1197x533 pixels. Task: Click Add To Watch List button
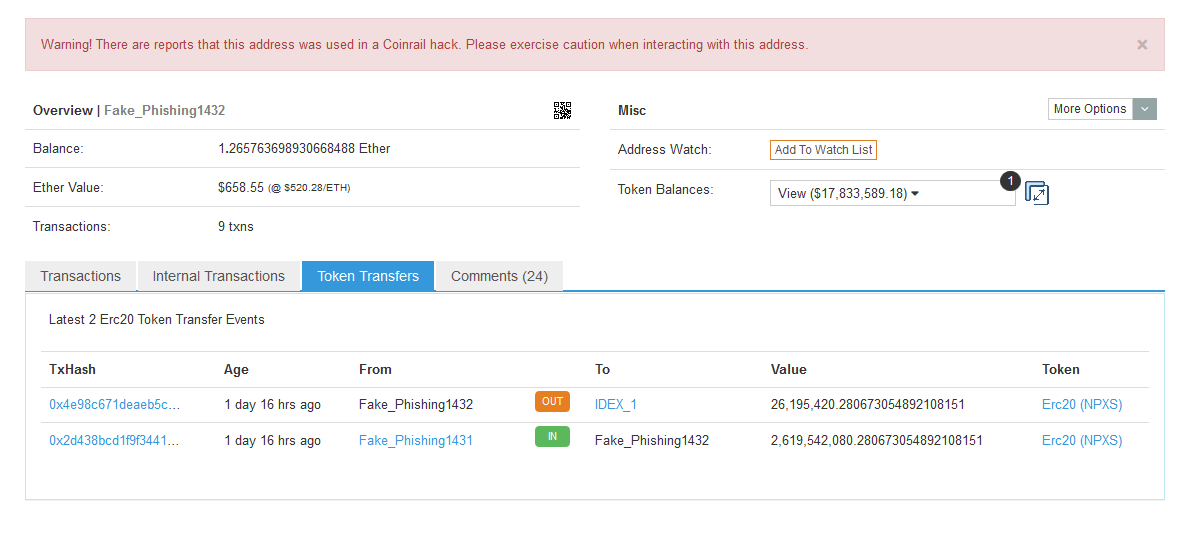point(823,150)
